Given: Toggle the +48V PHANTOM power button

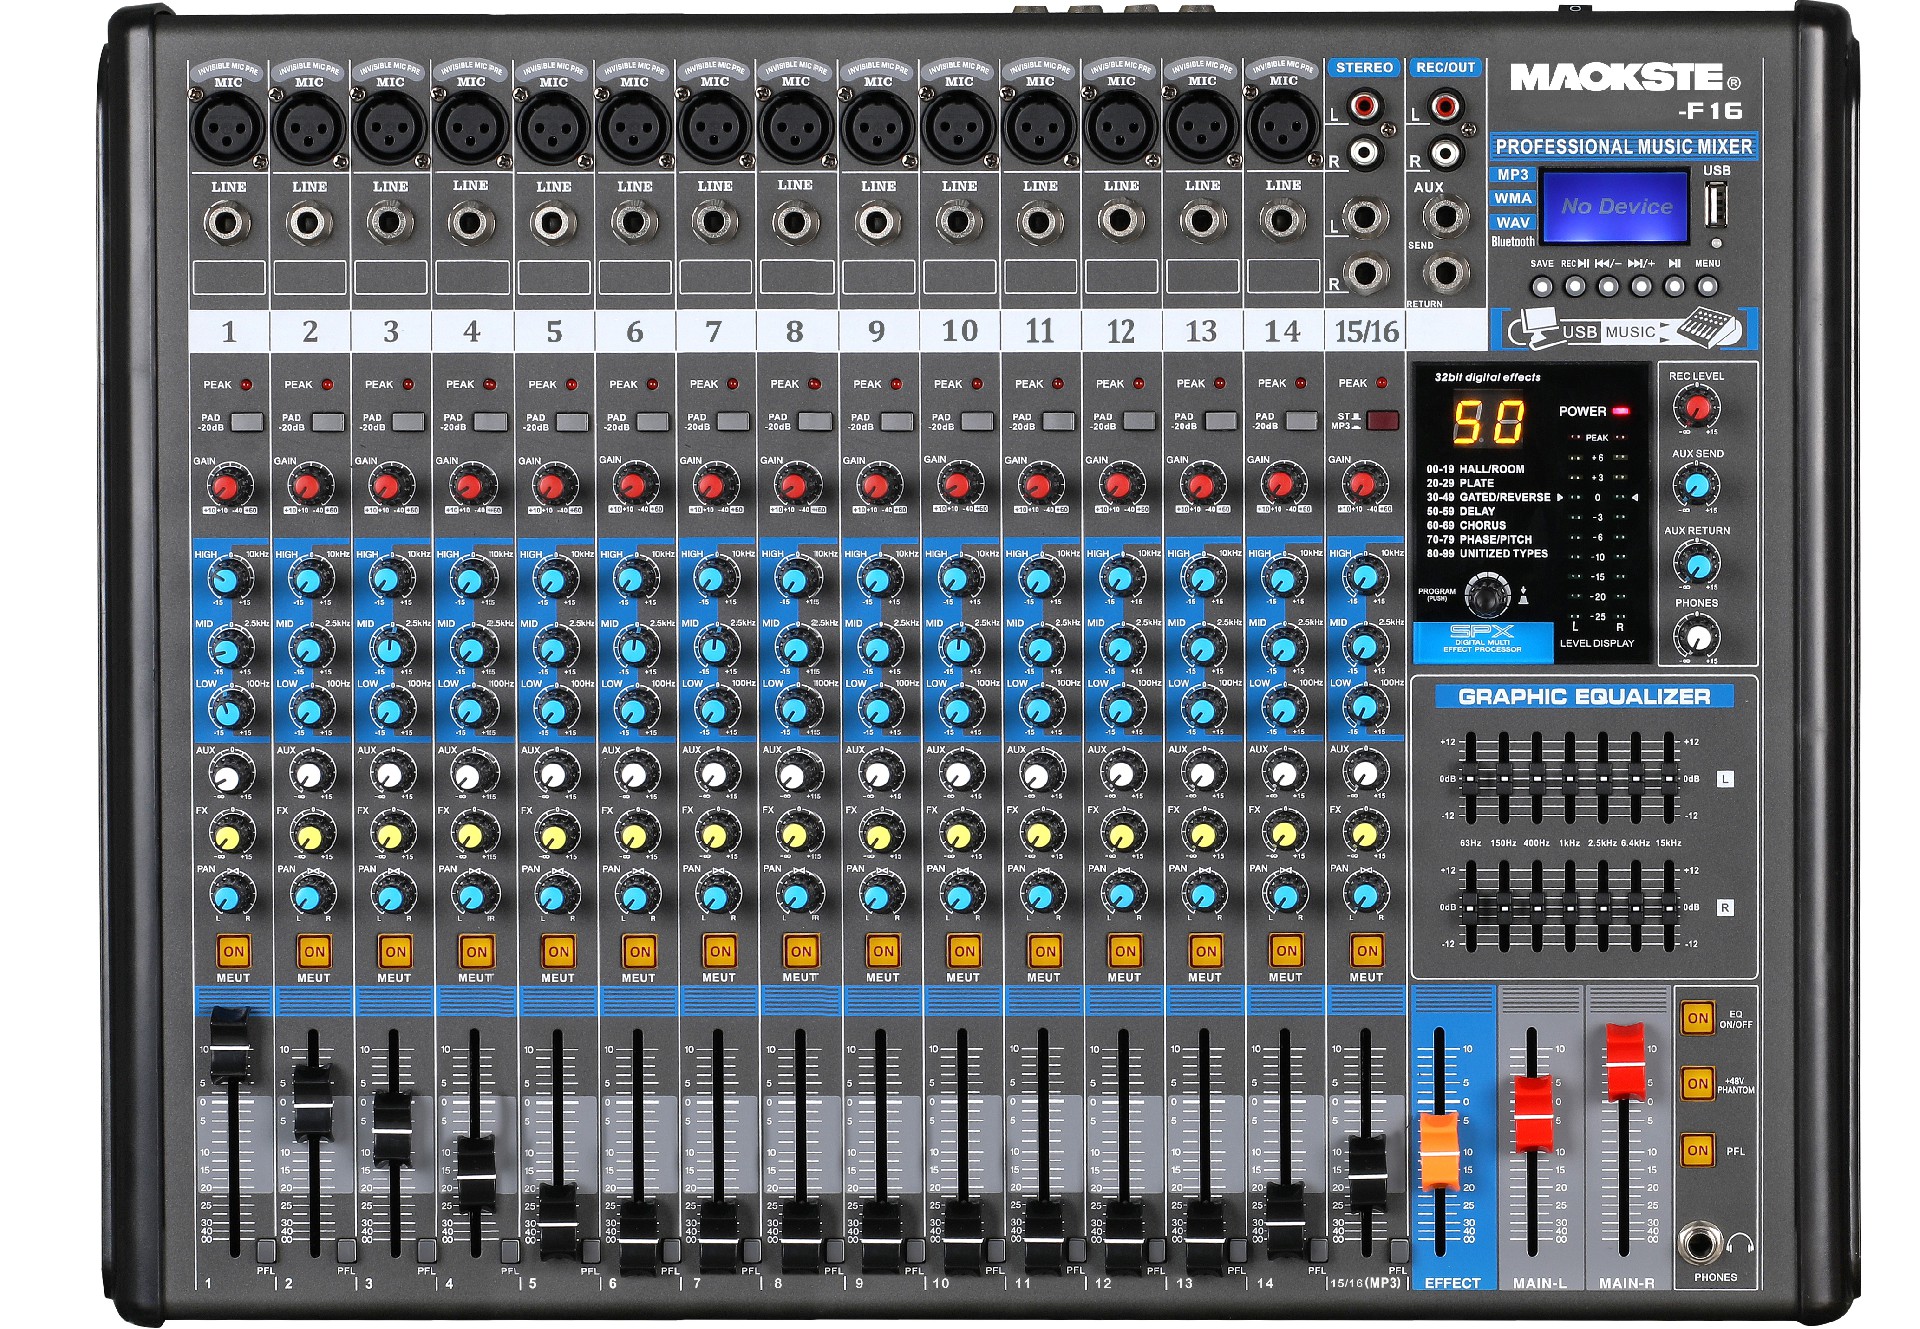Looking at the screenshot, I should (x=1697, y=1083).
